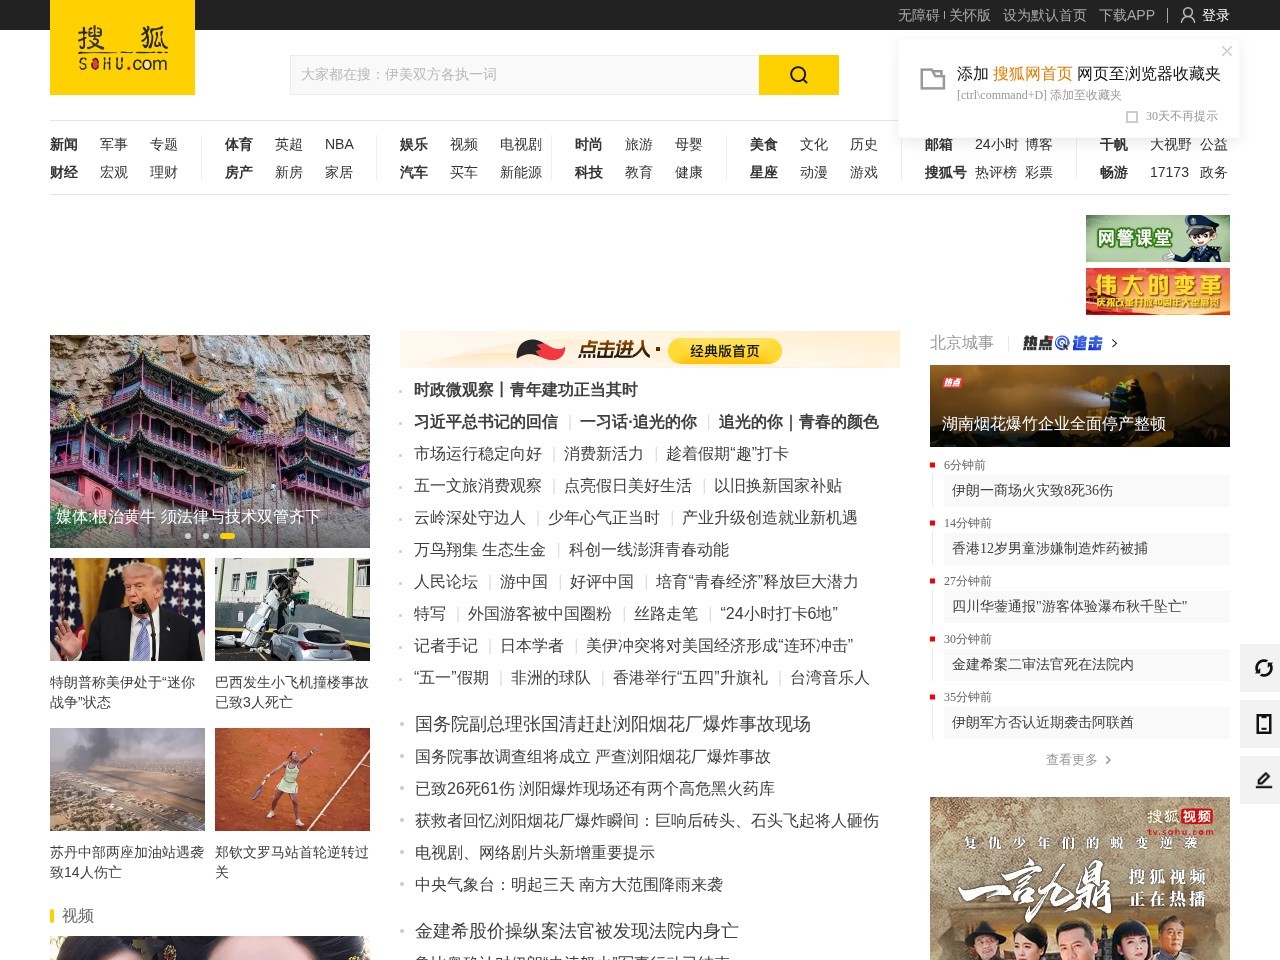Open the NBA link
Viewport: 1280px width, 960px height.
pos(339,144)
